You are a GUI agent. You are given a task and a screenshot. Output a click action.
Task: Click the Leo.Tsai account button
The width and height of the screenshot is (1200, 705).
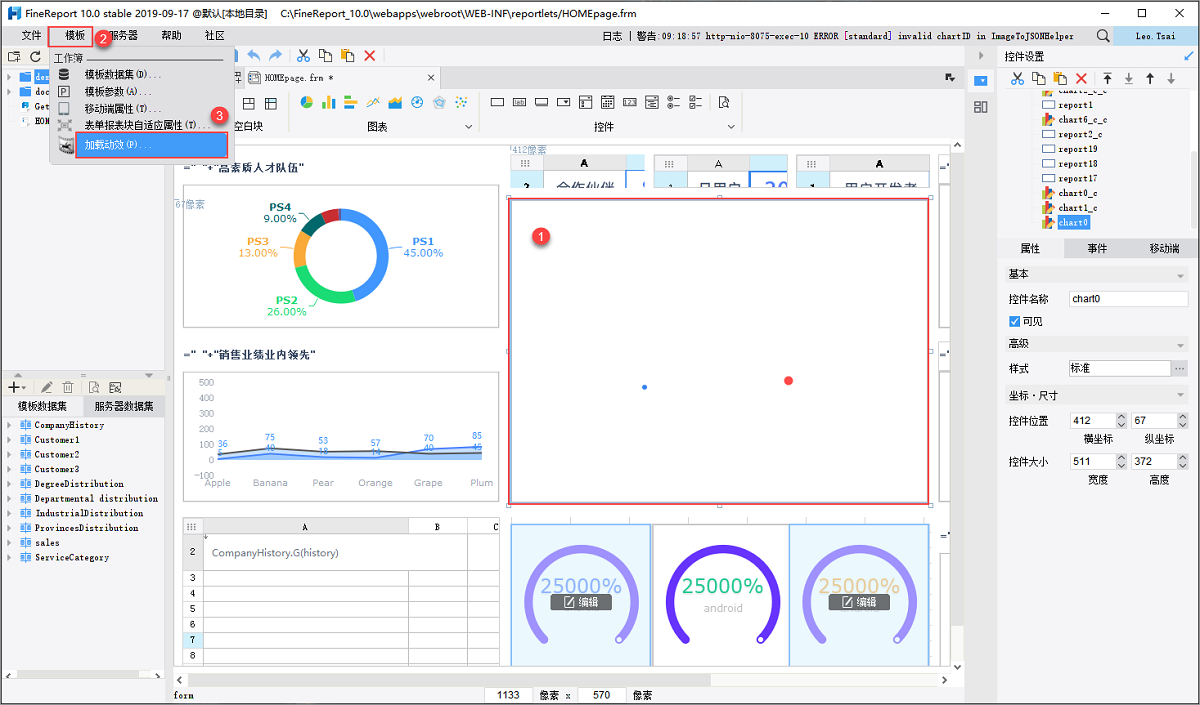pyautogui.click(x=1156, y=36)
